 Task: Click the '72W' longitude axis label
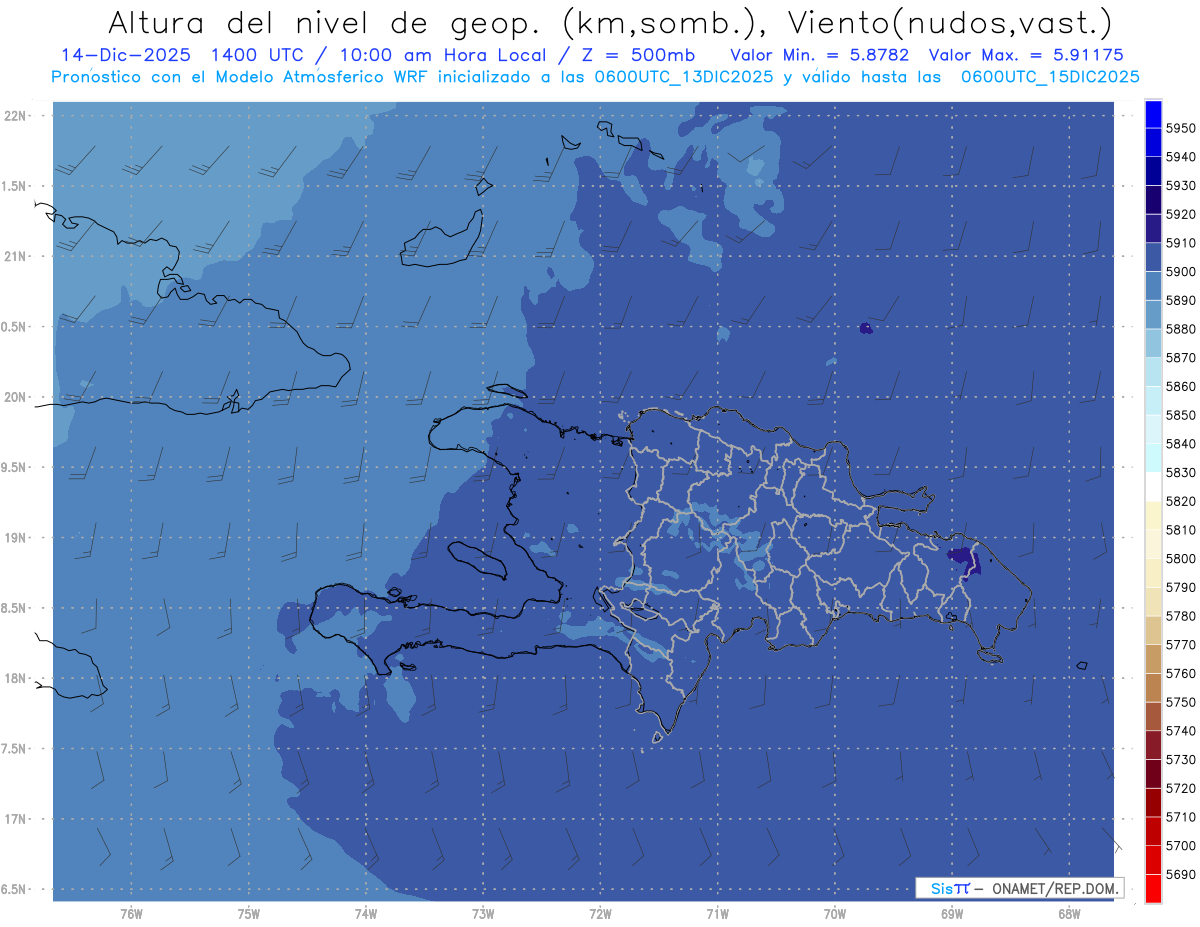pyautogui.click(x=600, y=914)
